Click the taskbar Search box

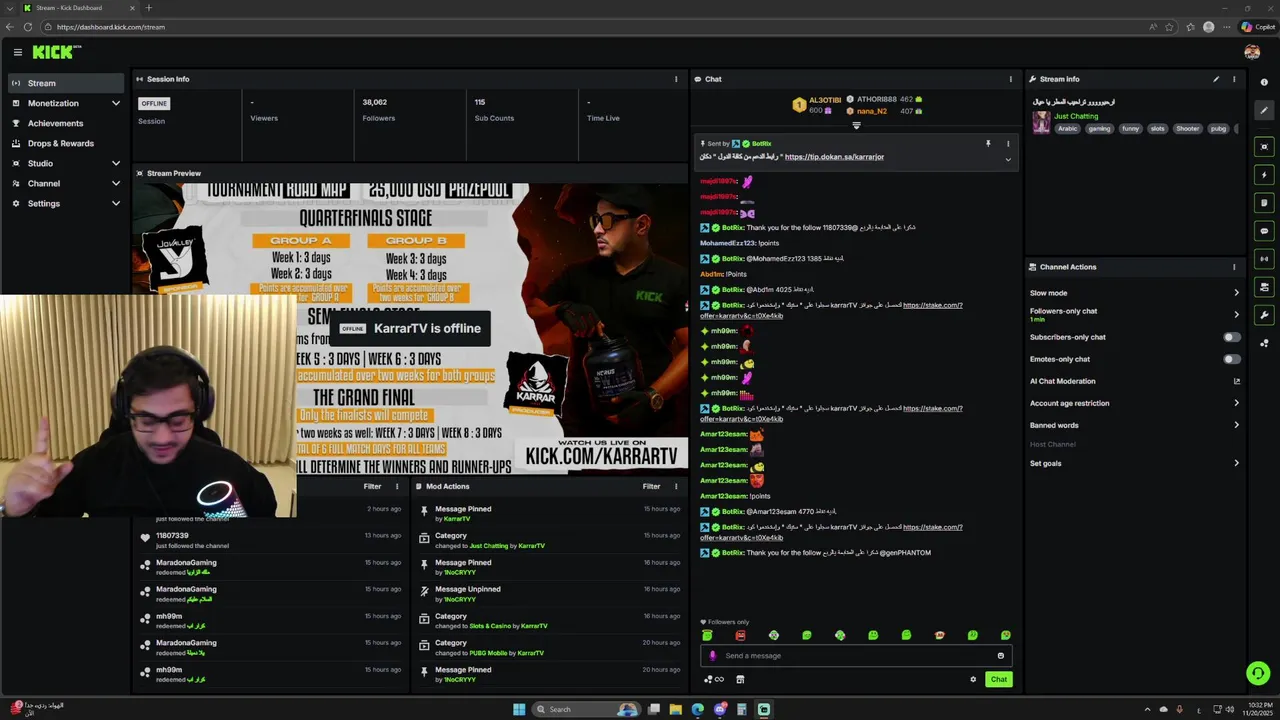(x=587, y=709)
